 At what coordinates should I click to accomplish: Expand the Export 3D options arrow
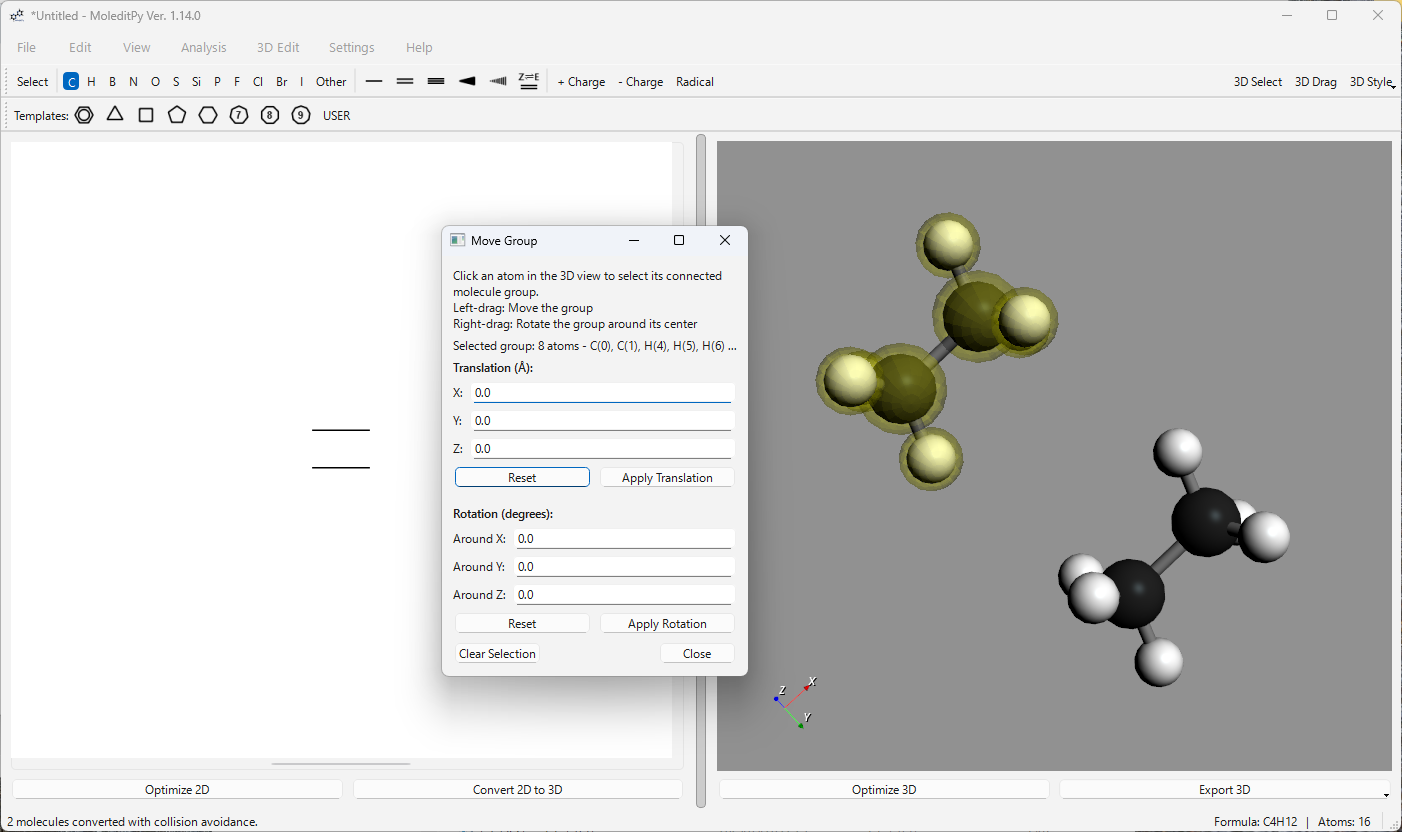1385,794
